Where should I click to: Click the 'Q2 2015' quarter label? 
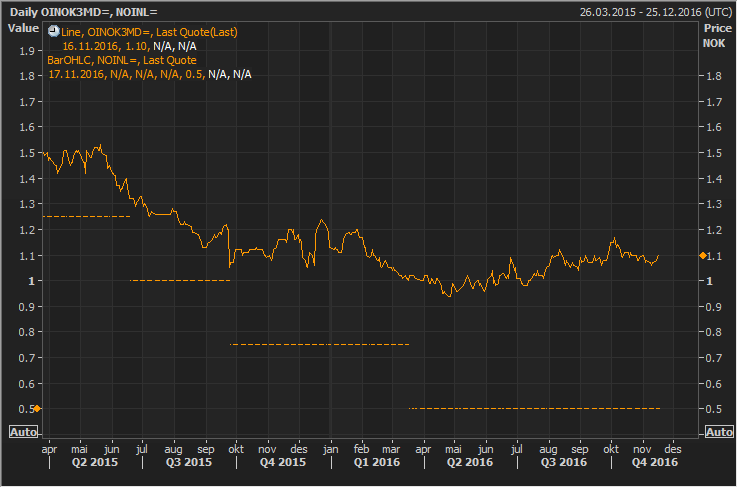pyautogui.click(x=95, y=462)
